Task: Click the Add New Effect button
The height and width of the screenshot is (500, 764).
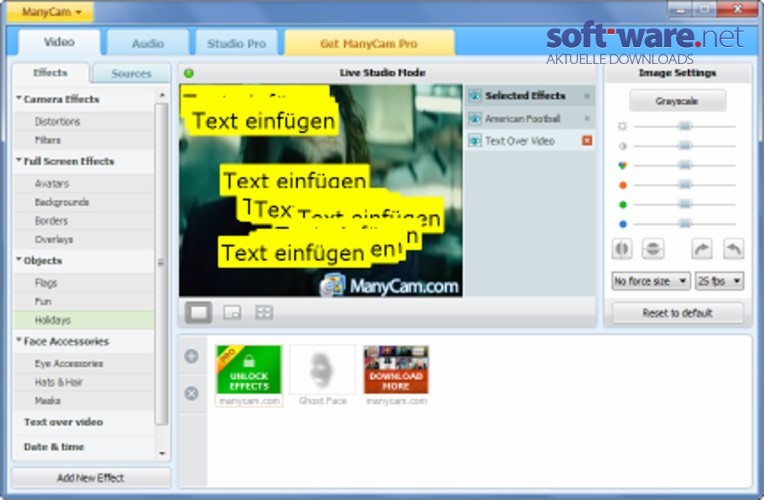Action: tap(91, 478)
